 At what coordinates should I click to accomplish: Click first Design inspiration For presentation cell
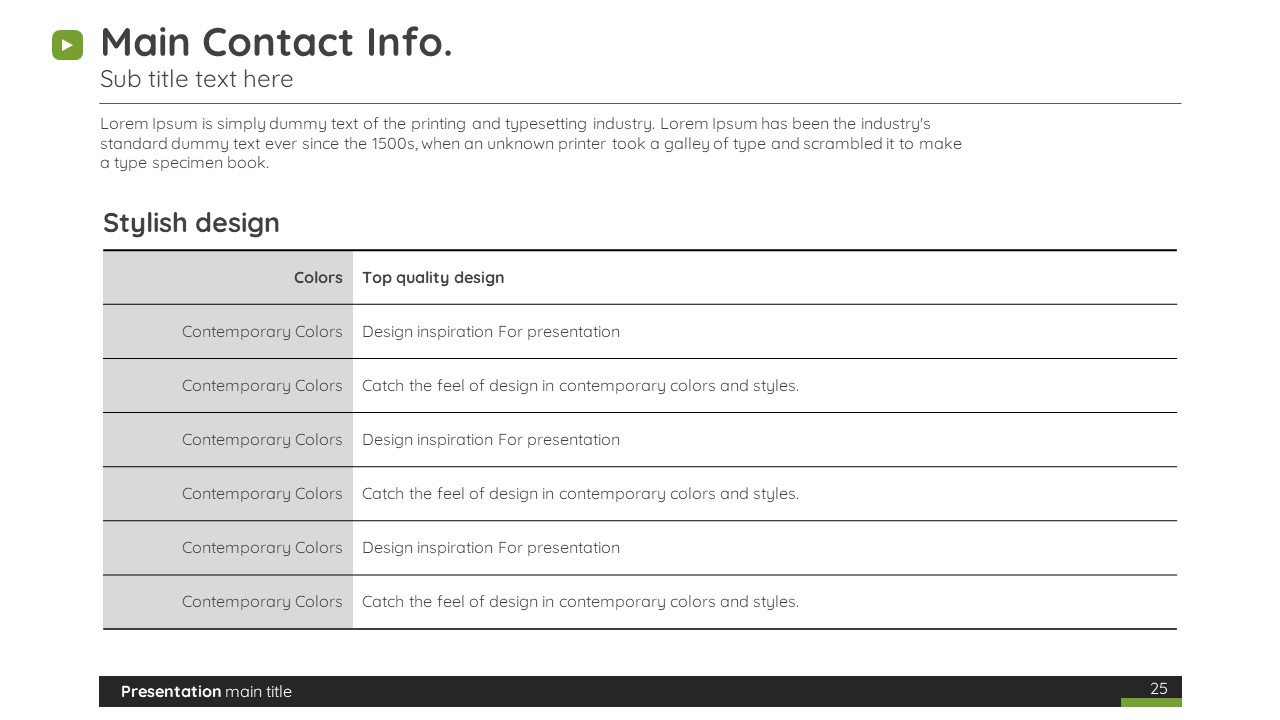765,332
